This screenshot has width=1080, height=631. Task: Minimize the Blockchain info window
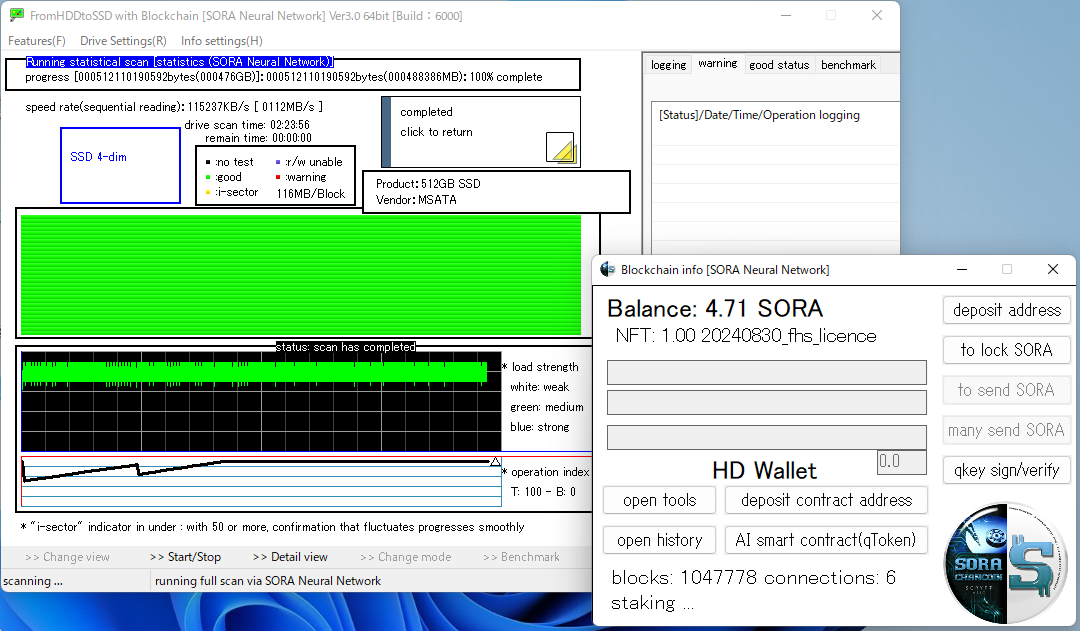click(x=962, y=269)
